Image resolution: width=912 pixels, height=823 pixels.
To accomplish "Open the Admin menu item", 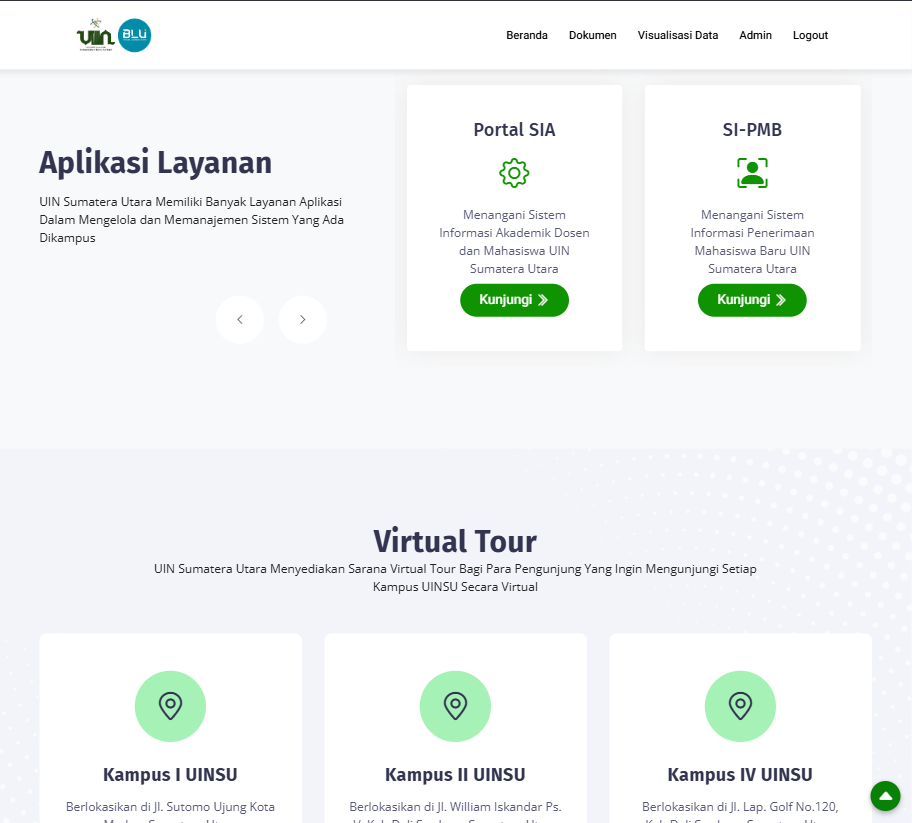I will (755, 35).
